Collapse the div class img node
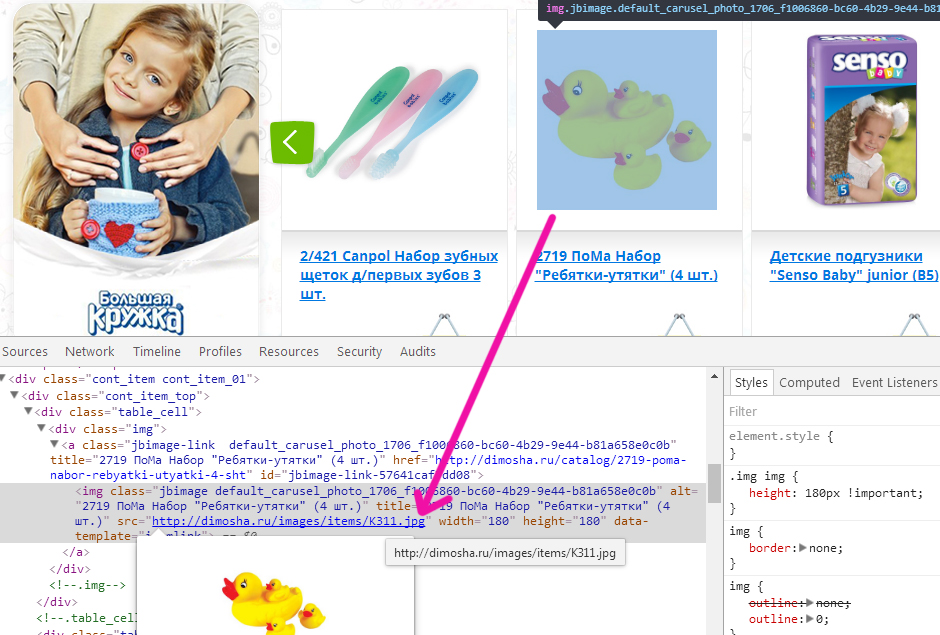 click(x=41, y=428)
